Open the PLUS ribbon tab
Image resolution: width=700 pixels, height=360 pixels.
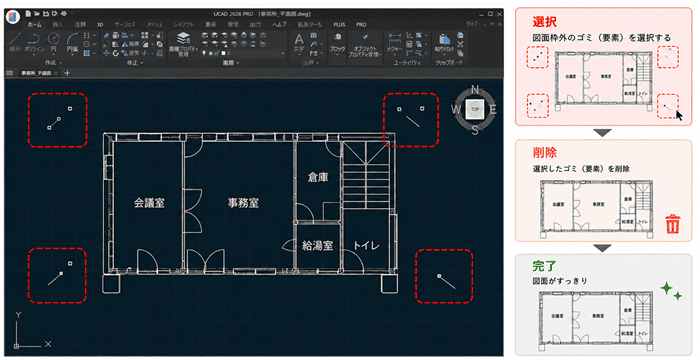(x=339, y=25)
